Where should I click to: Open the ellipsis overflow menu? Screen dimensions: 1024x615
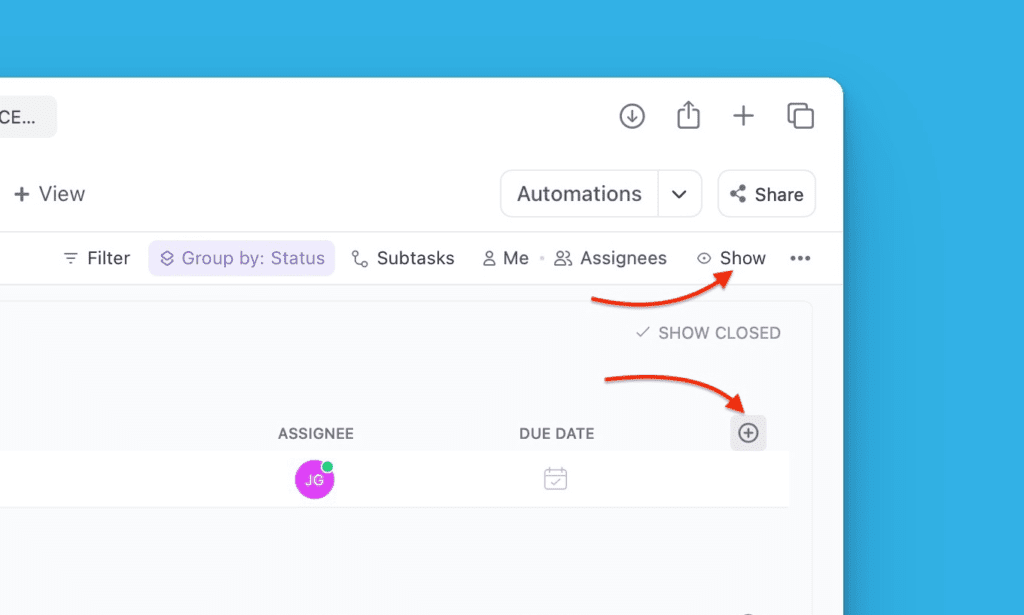coord(800,258)
